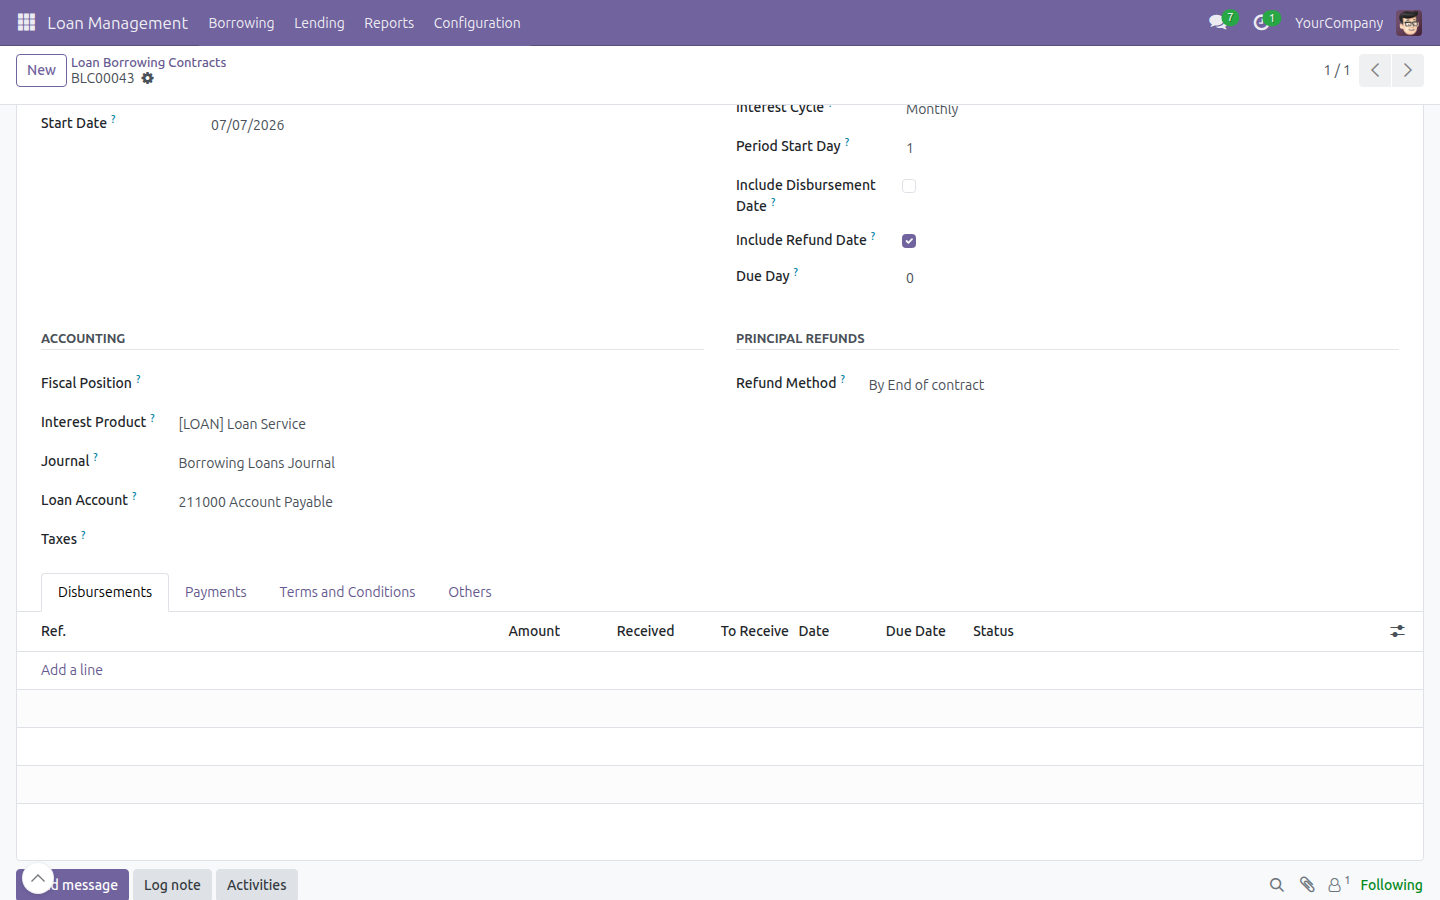Open Interest Product field Loan Service

[x=440, y=424]
